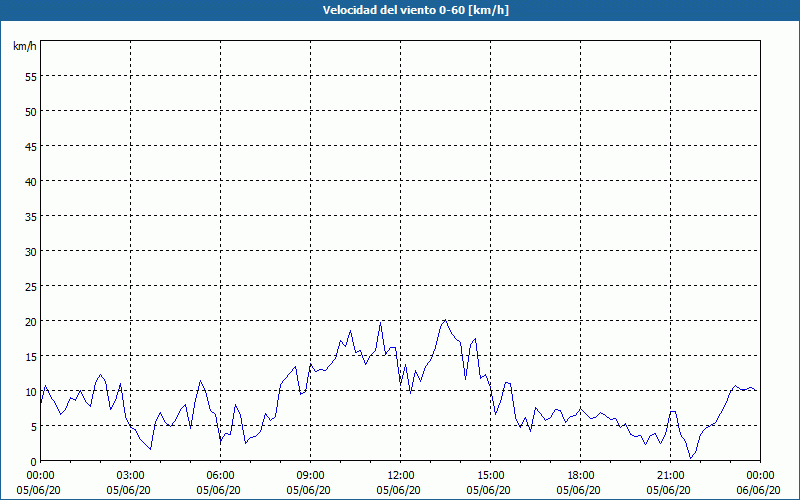Viewport: 800px width, 500px height.
Task: Click the 03:00 time label on x-axis
Action: (131, 476)
